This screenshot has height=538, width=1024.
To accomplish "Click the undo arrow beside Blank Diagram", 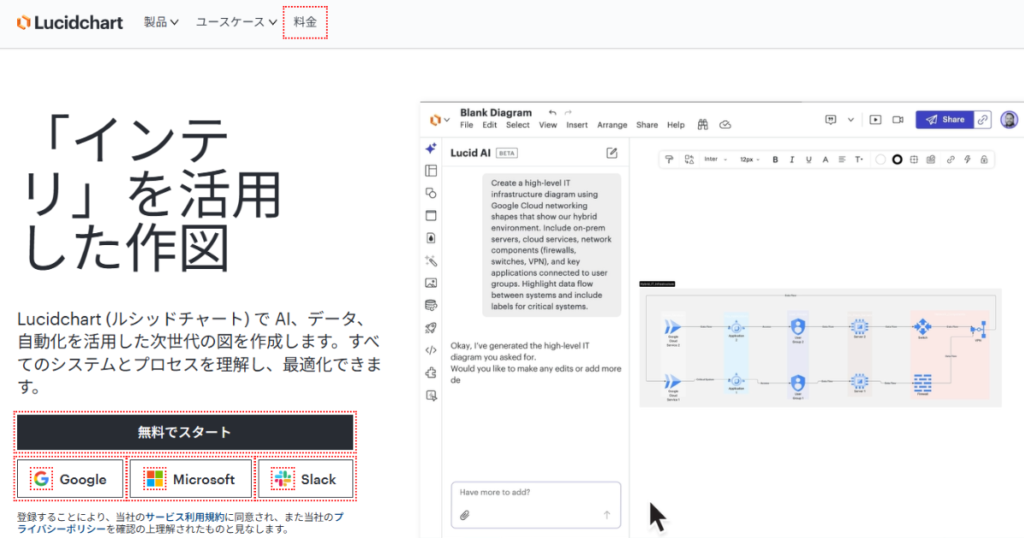I will click(x=552, y=112).
